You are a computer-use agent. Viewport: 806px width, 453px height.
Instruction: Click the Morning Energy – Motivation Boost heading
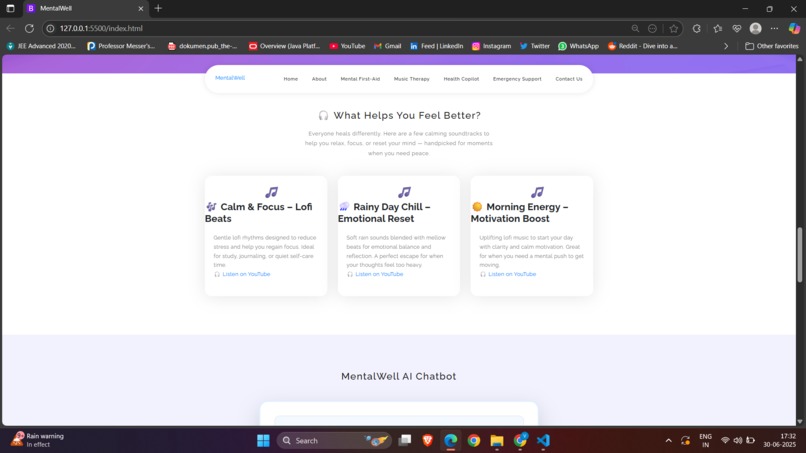[x=520, y=212]
